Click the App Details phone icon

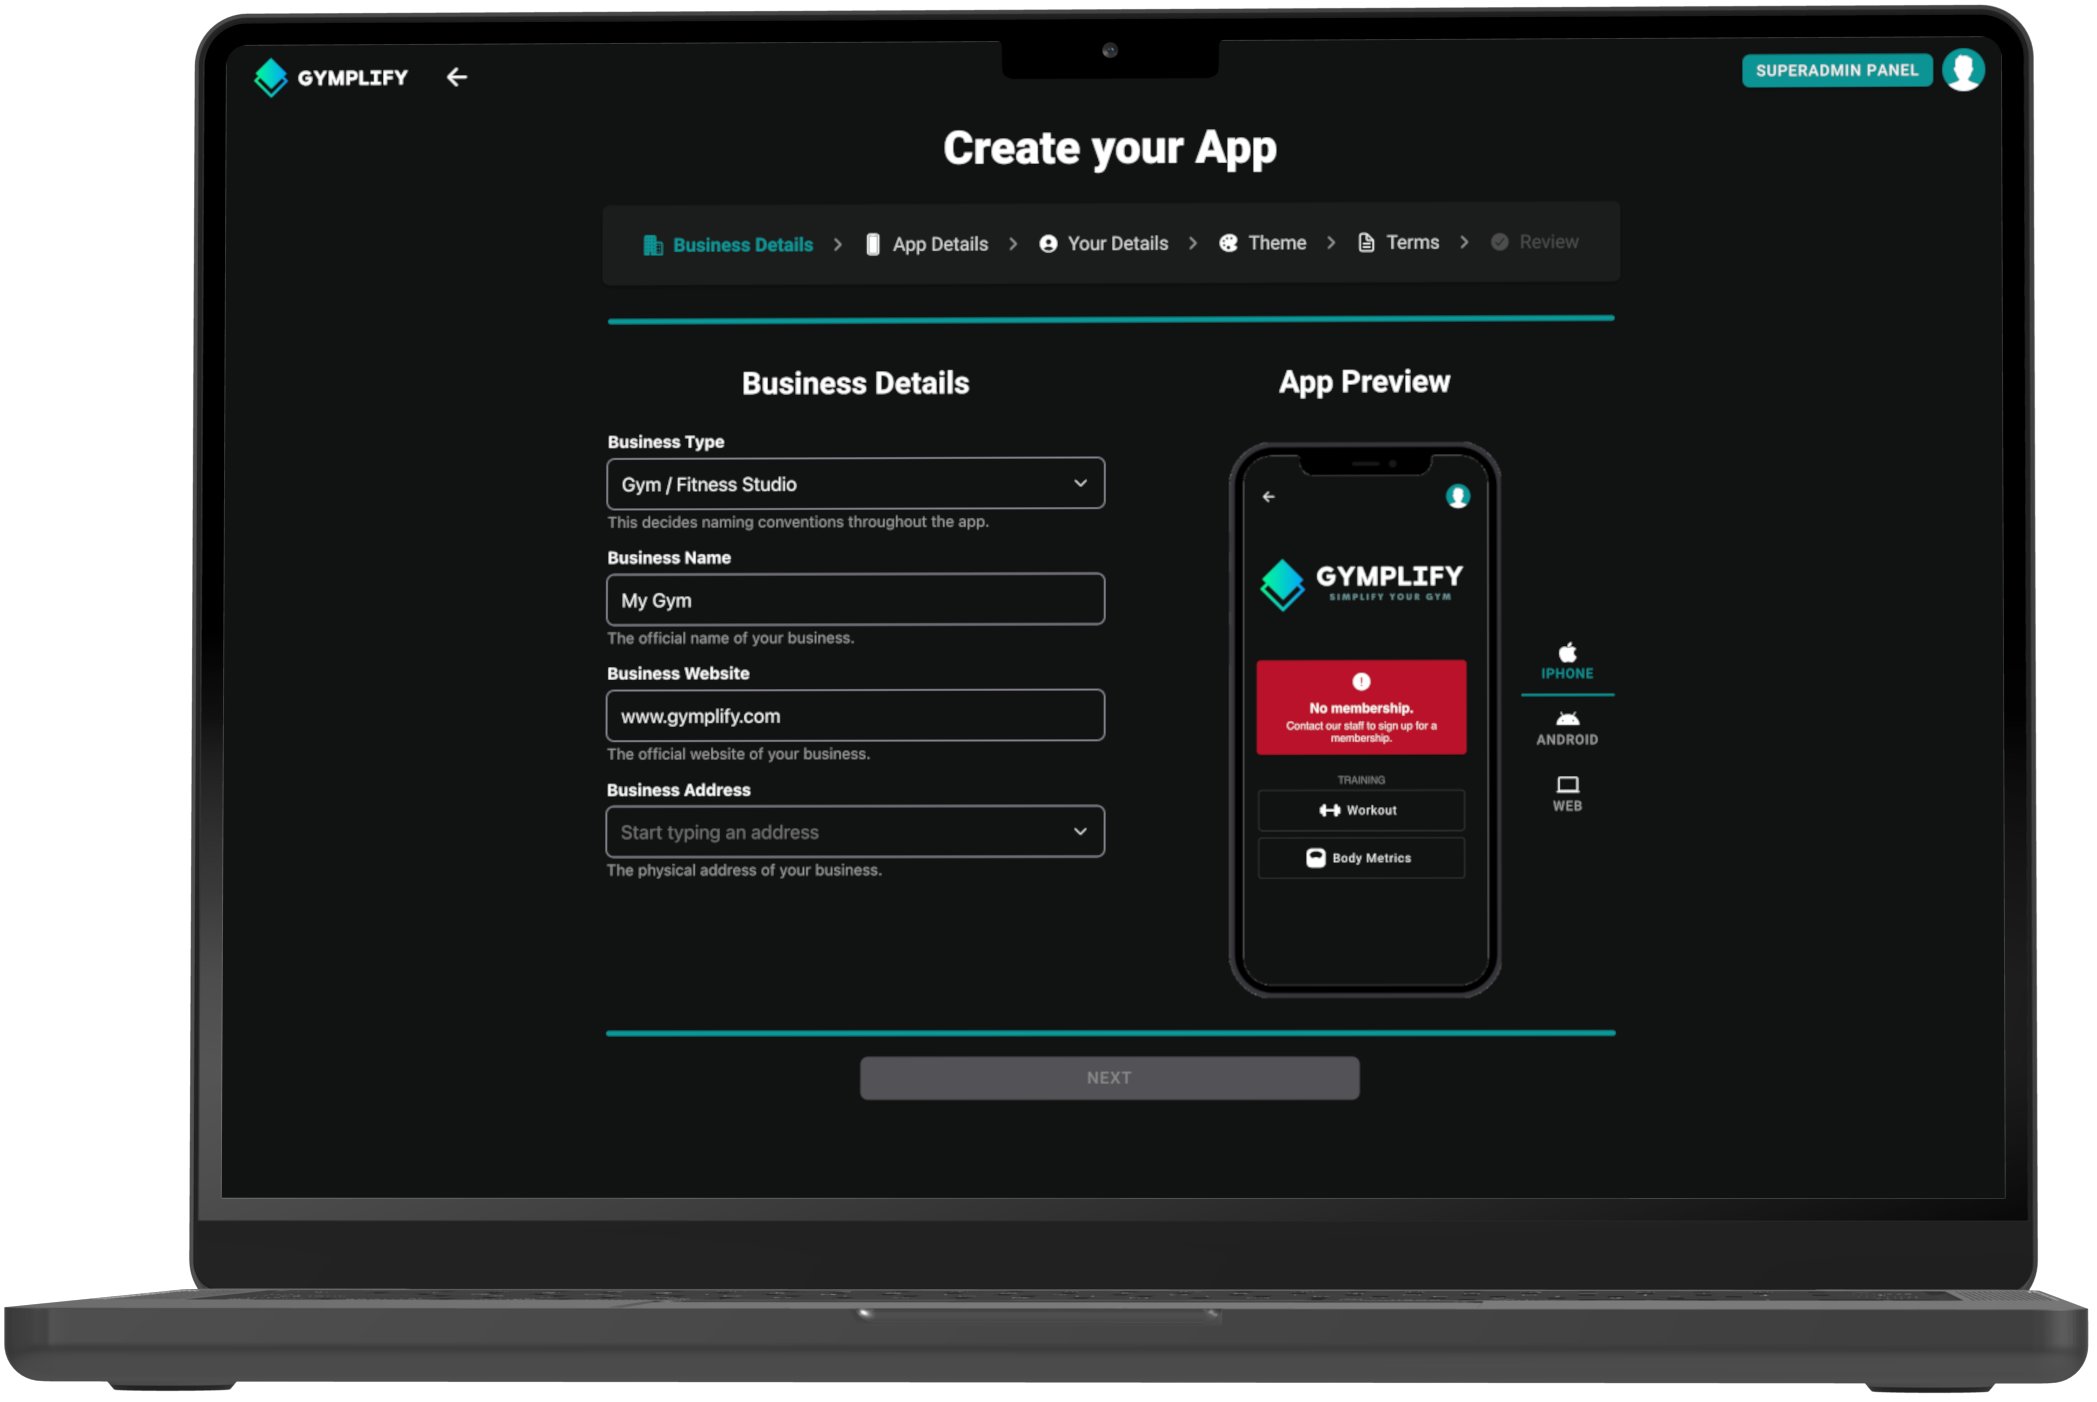point(872,243)
